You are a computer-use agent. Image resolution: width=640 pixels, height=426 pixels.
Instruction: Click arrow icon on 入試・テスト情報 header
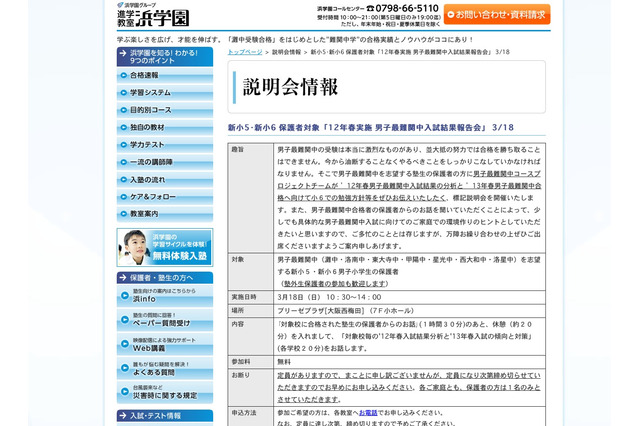[123, 416]
